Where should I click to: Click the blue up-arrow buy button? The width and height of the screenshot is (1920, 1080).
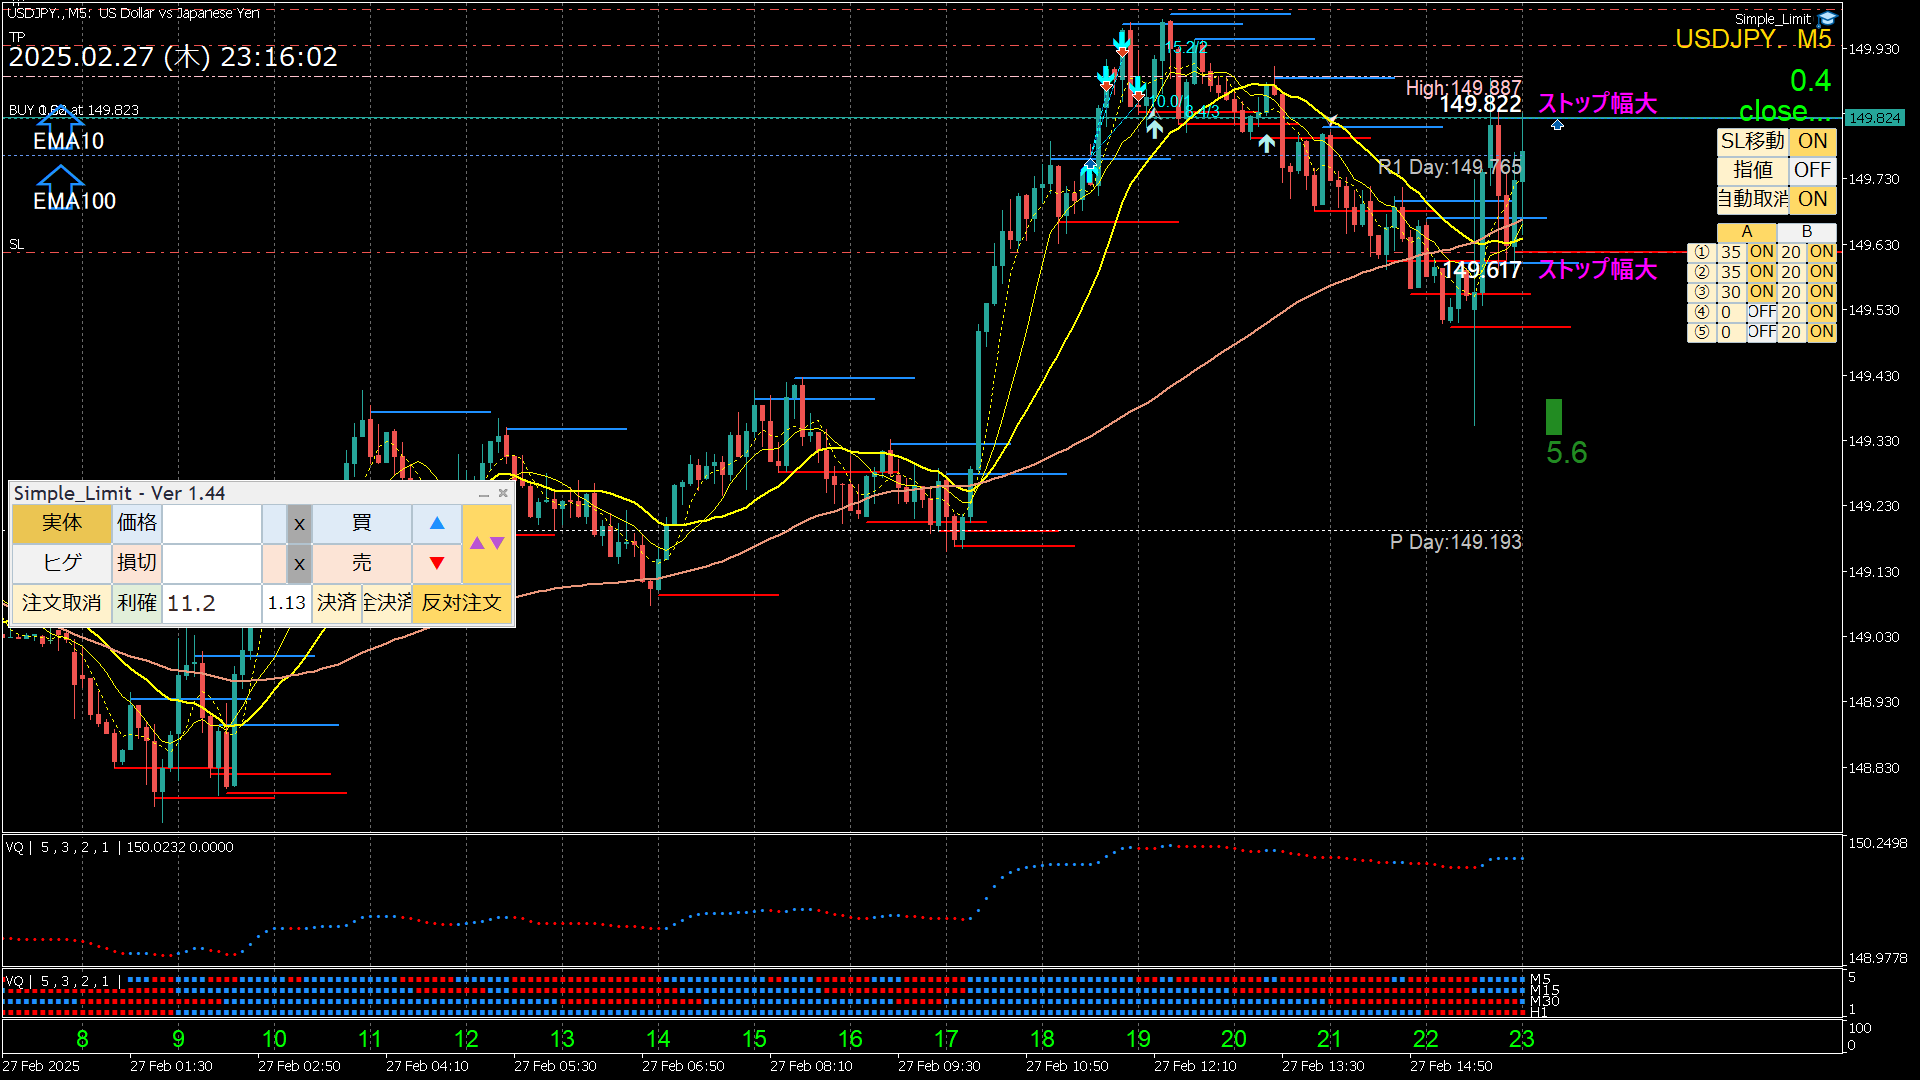click(x=437, y=523)
